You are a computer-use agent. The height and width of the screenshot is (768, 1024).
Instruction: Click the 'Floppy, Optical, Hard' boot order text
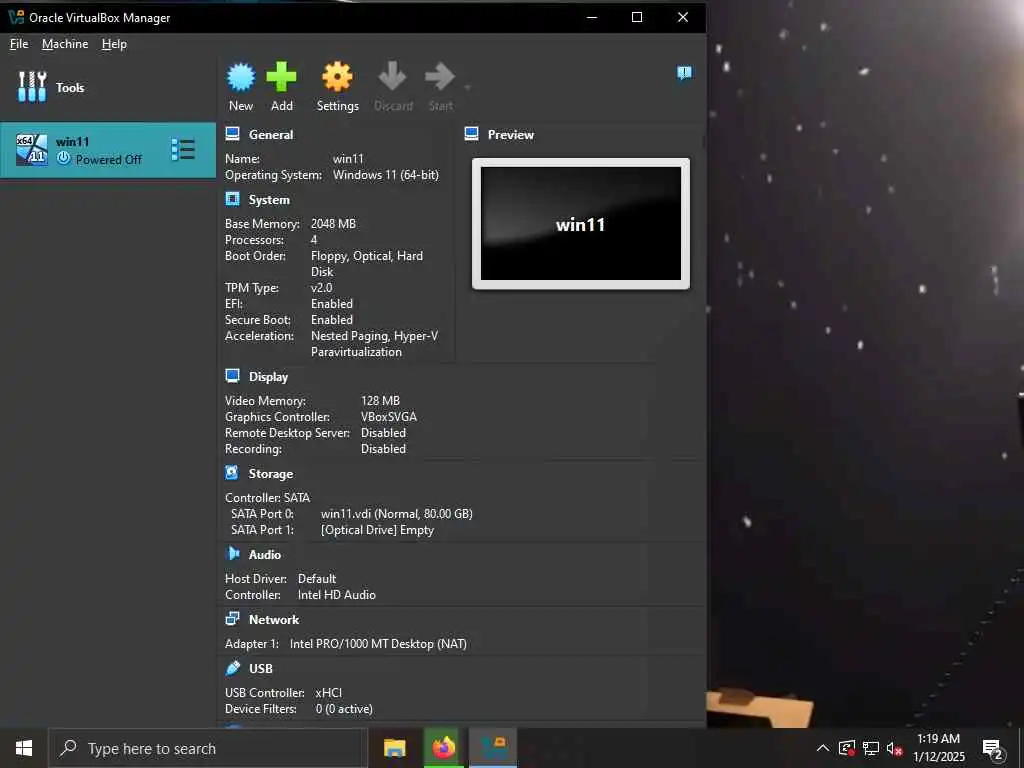367,256
